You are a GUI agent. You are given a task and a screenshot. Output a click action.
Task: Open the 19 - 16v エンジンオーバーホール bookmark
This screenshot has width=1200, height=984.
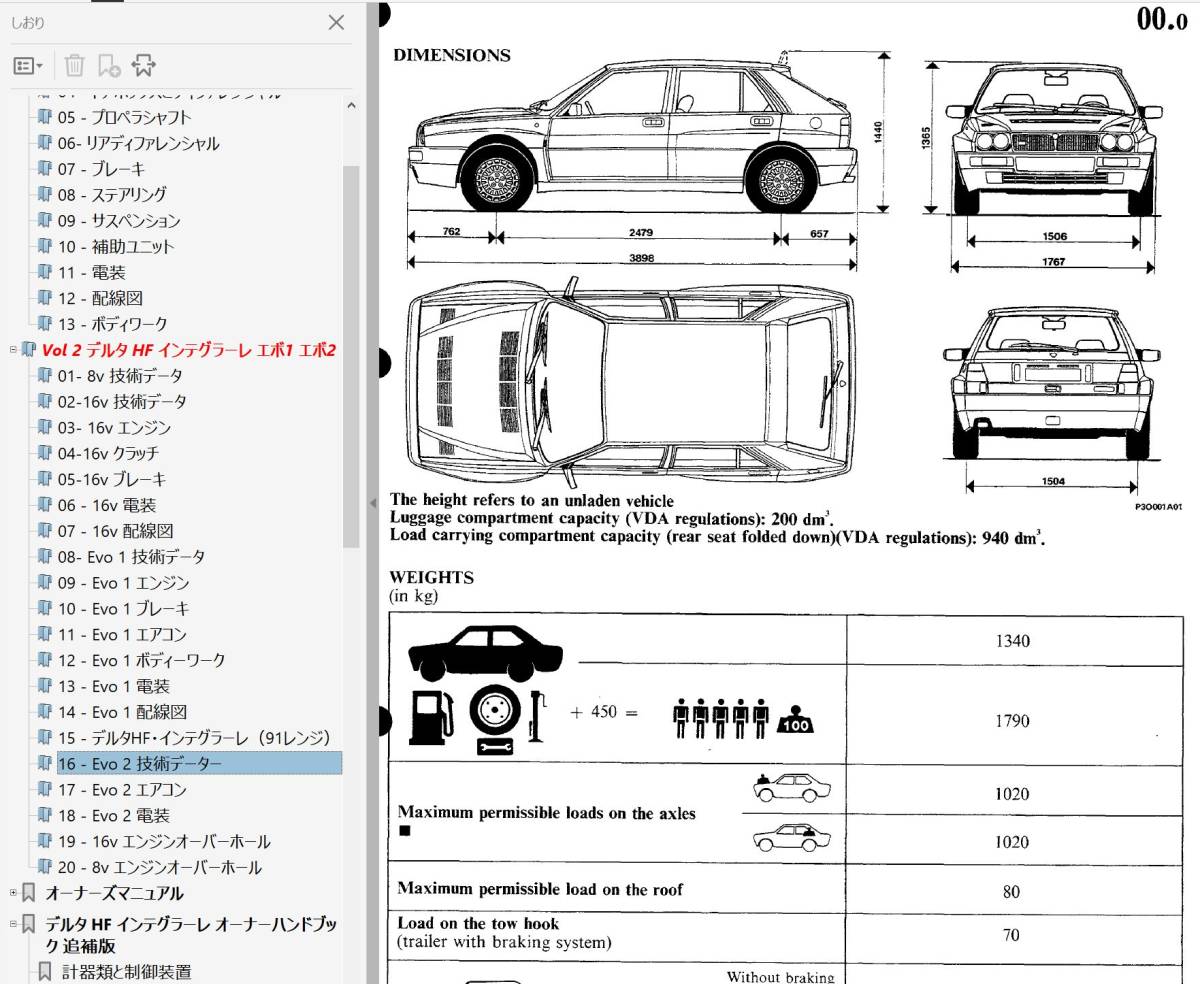pos(164,842)
